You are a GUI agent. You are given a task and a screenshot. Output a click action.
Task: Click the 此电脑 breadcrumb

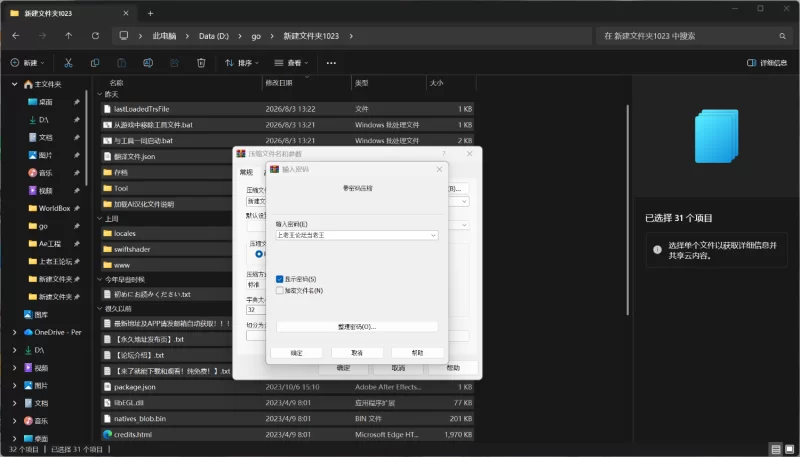click(164, 36)
